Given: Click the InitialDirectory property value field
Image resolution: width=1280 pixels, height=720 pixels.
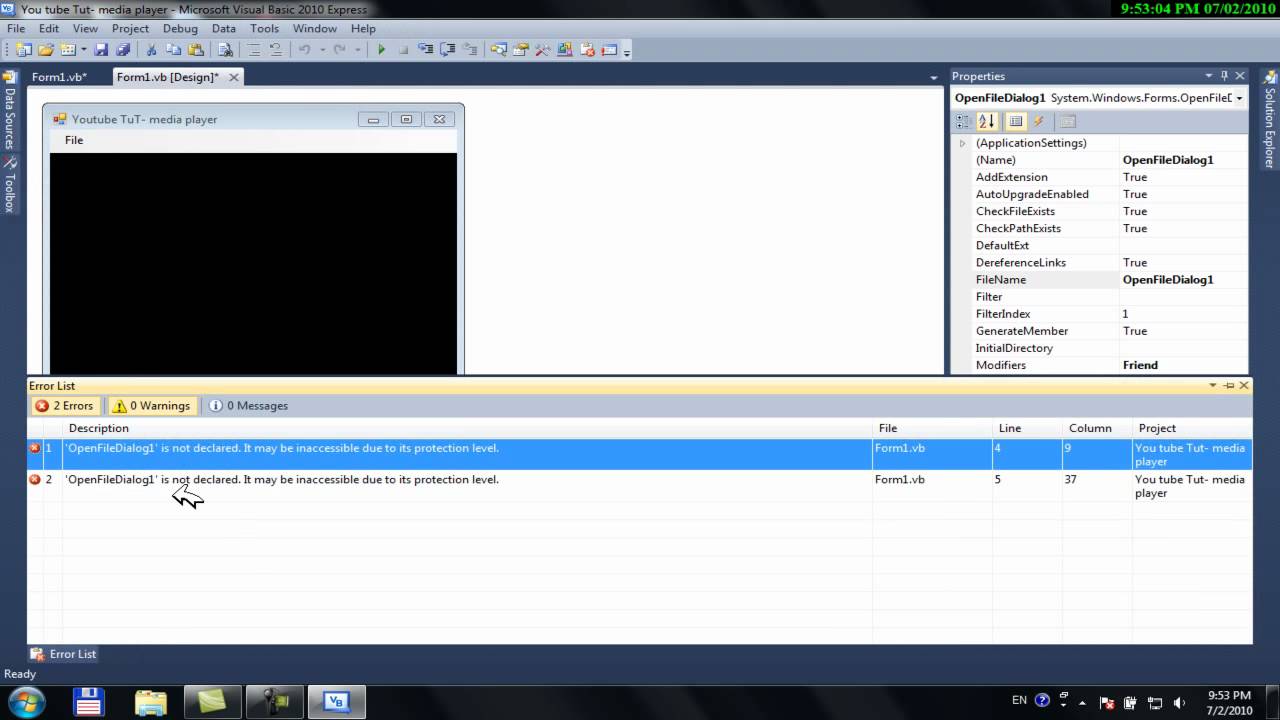Looking at the screenshot, I should pyautogui.click(x=1184, y=348).
